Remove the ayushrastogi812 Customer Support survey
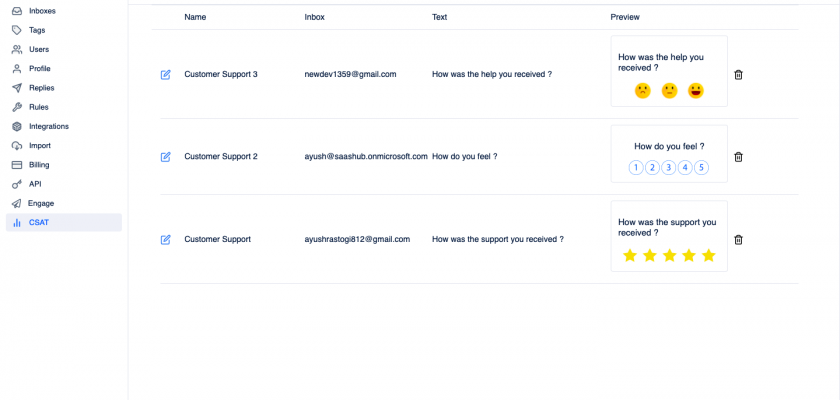The height and width of the screenshot is (400, 840). pos(738,240)
